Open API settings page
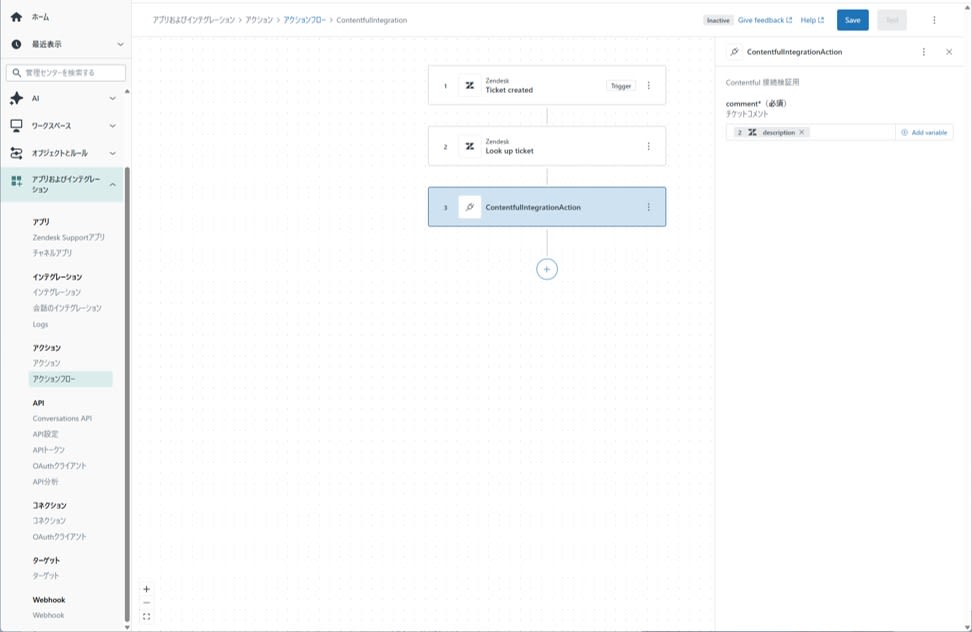The image size is (972, 632). (45, 434)
